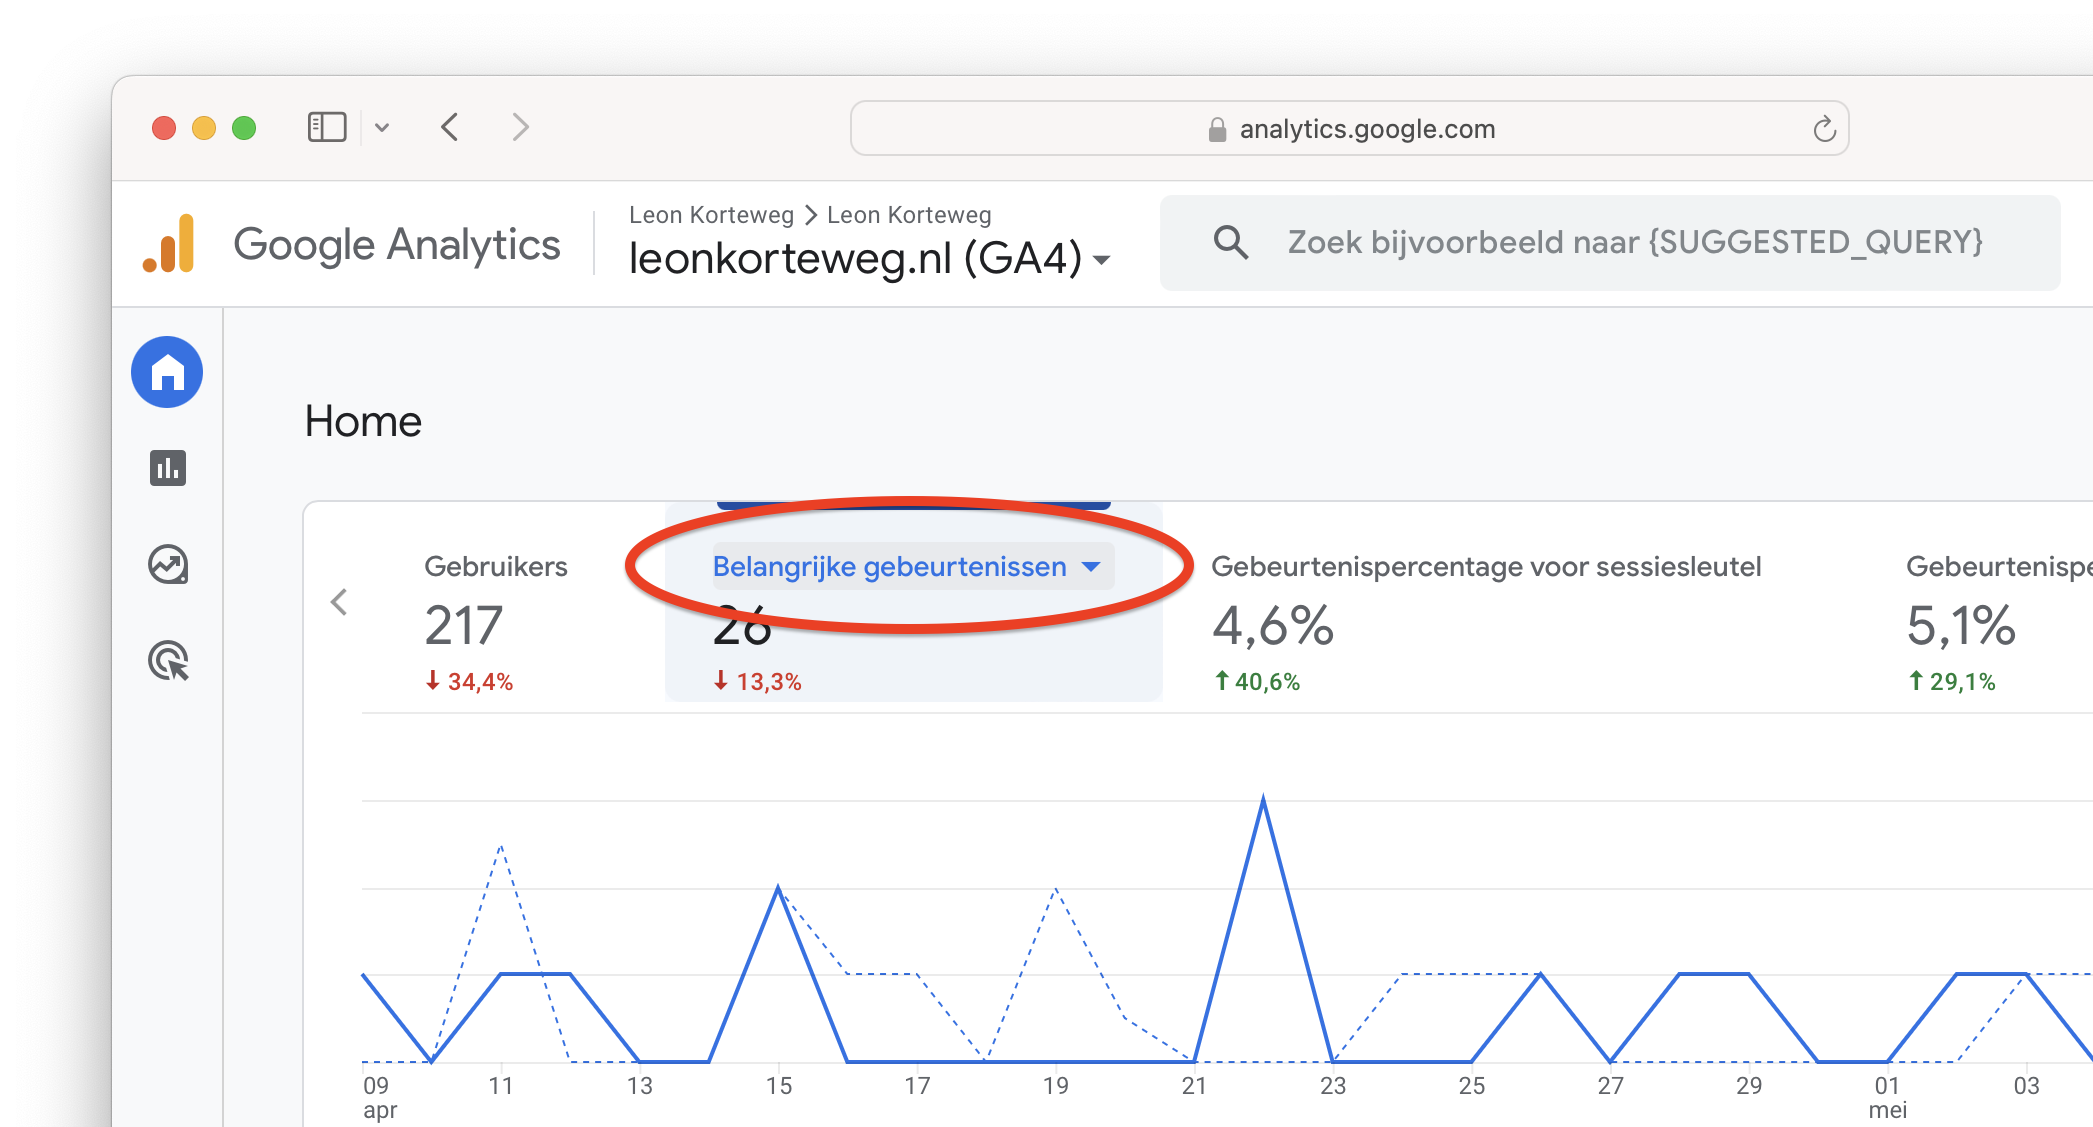Click the 01 mei axis label
The height and width of the screenshot is (1127, 2093).
pyautogui.click(x=1887, y=1097)
